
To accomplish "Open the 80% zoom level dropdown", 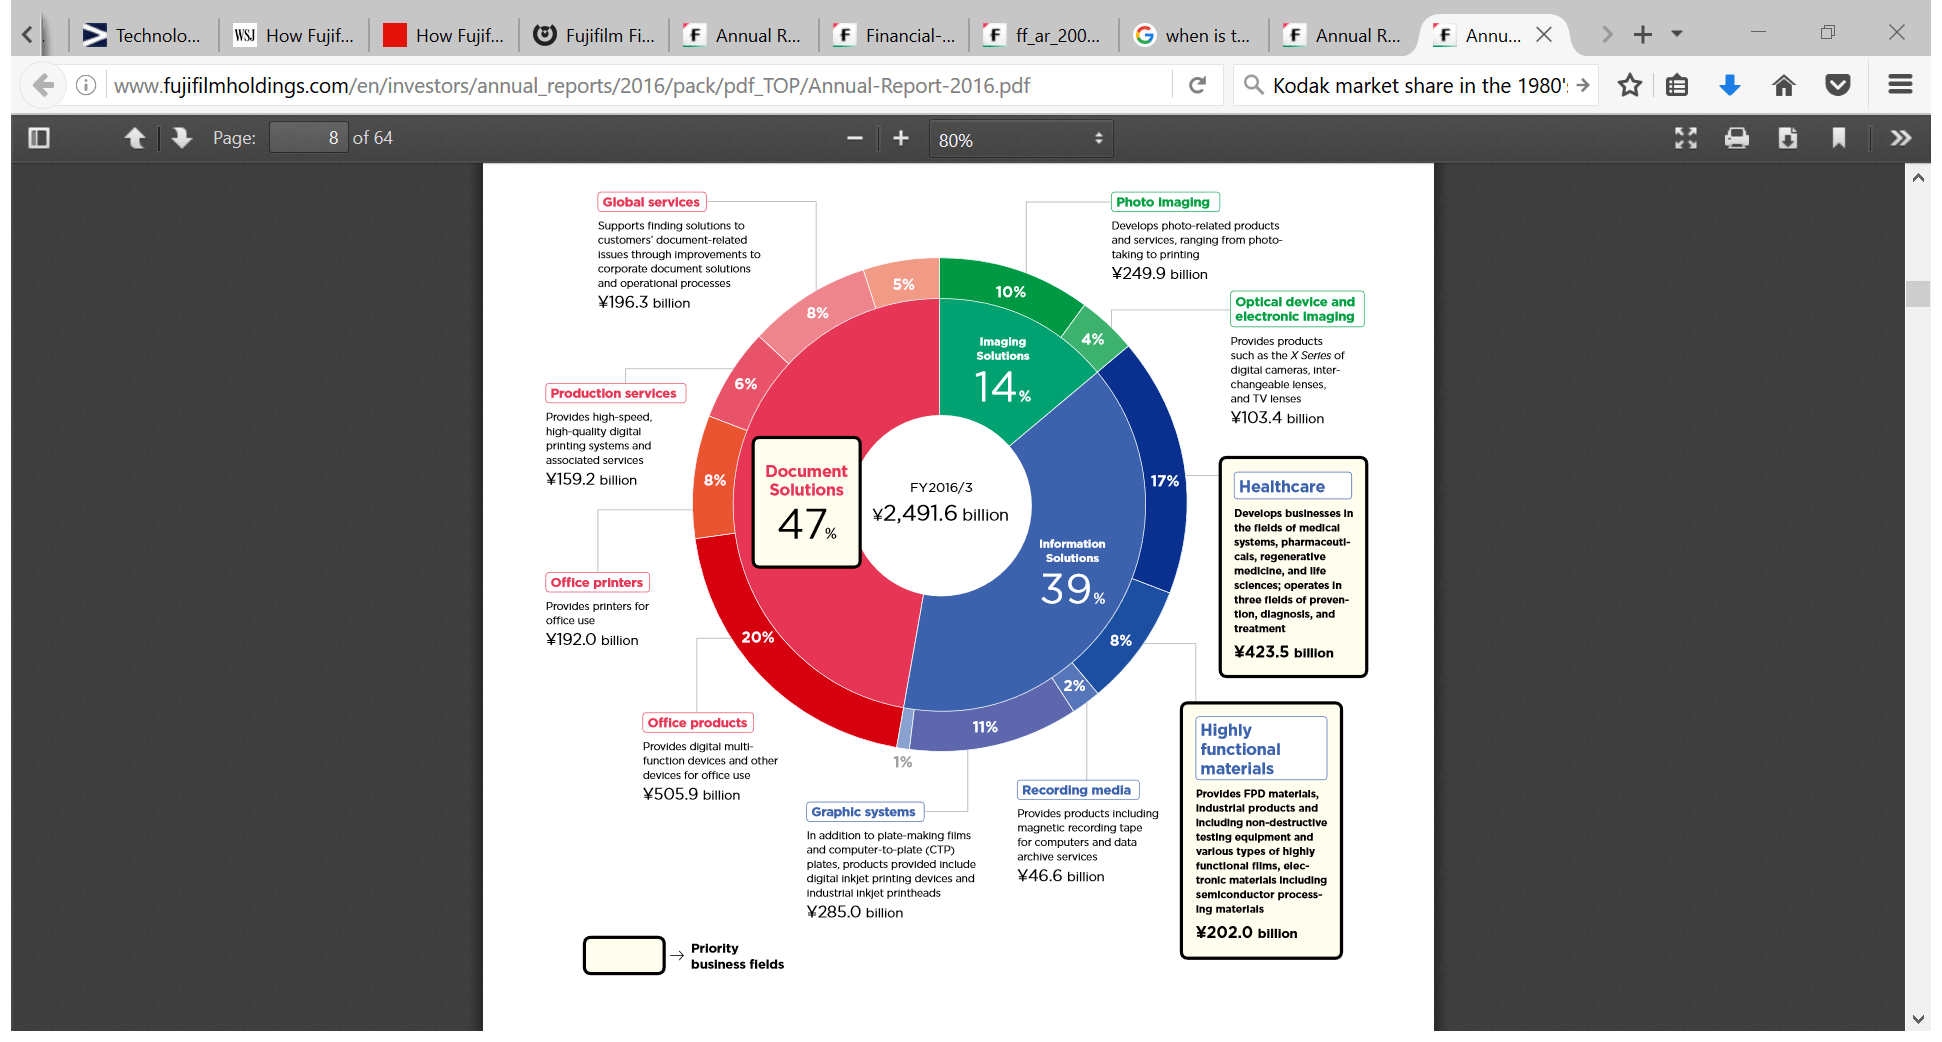I will [x=1020, y=139].
